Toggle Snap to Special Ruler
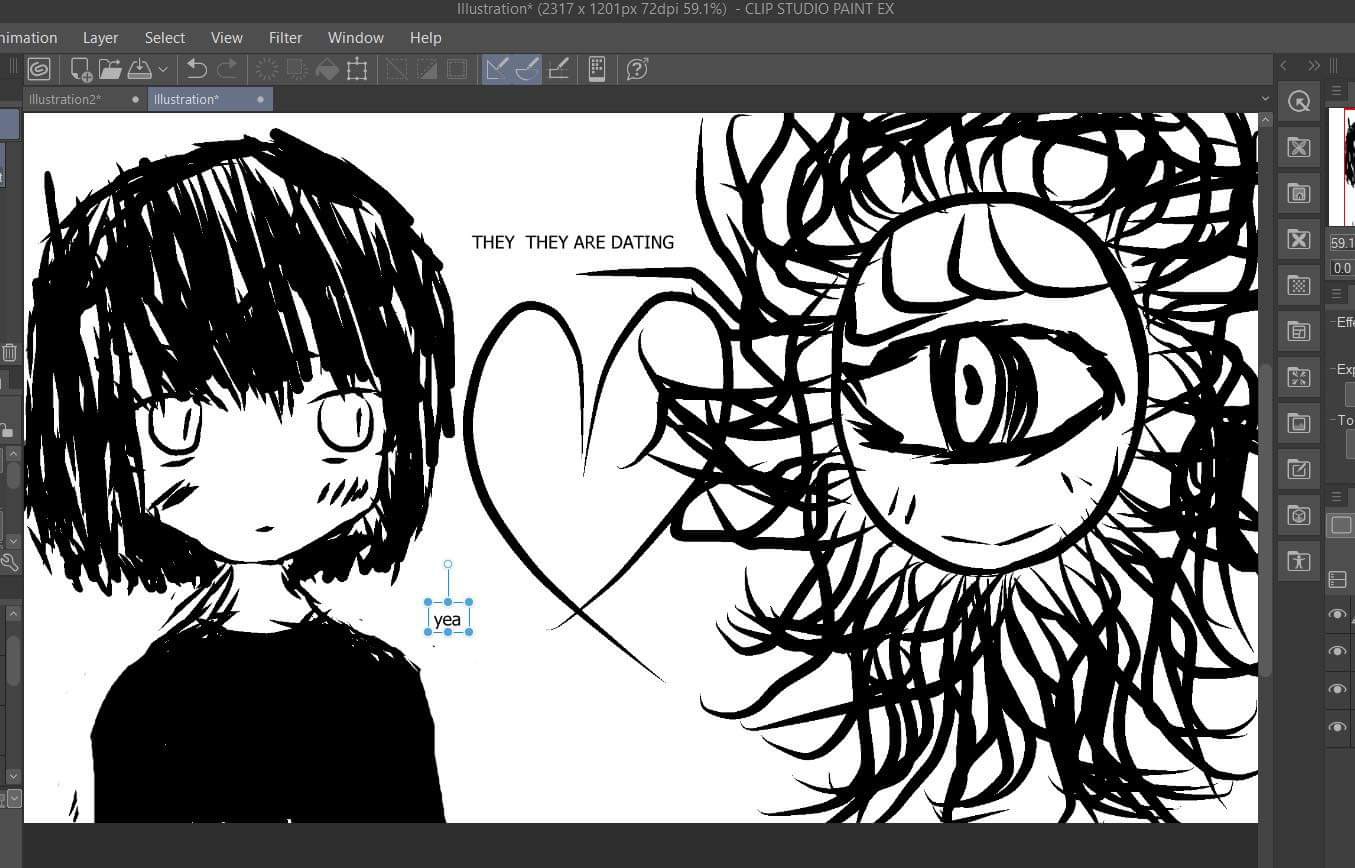The height and width of the screenshot is (868, 1355). coord(527,69)
